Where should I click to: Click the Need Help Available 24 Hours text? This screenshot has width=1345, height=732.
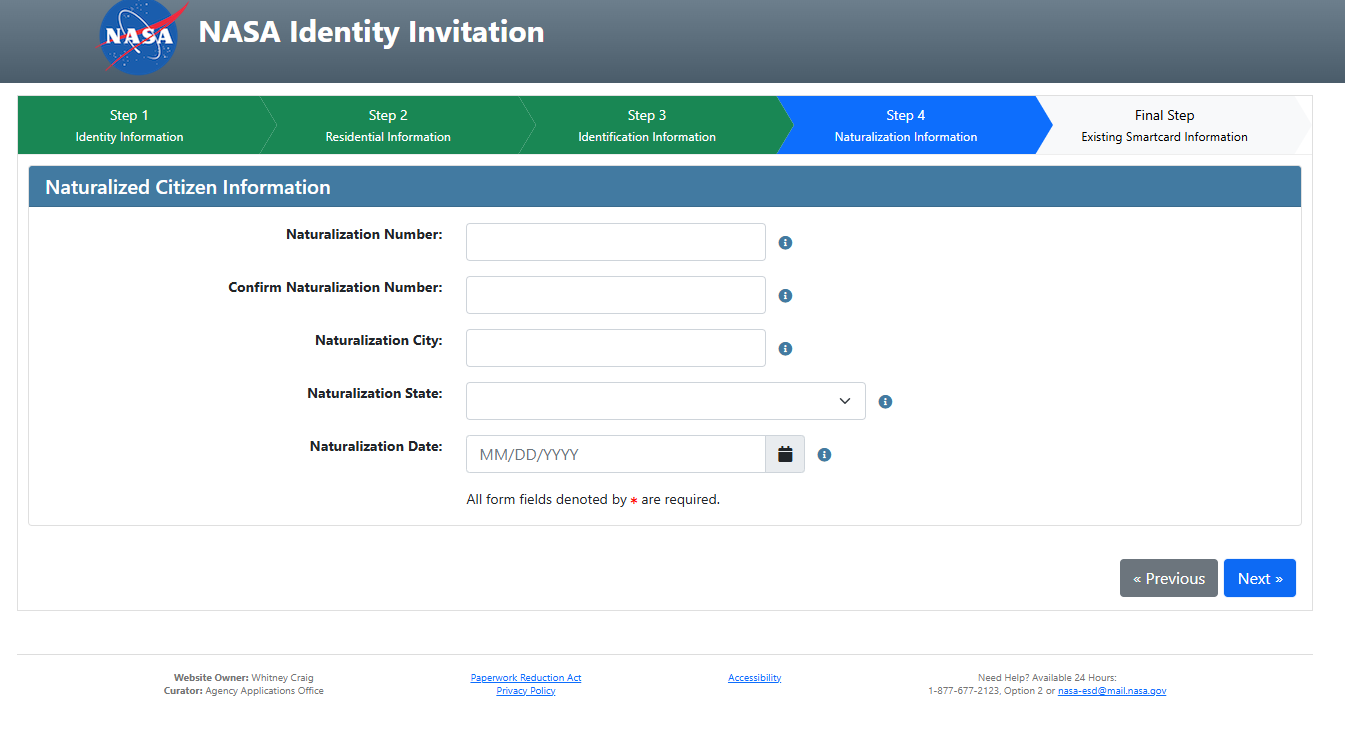pos(1047,678)
